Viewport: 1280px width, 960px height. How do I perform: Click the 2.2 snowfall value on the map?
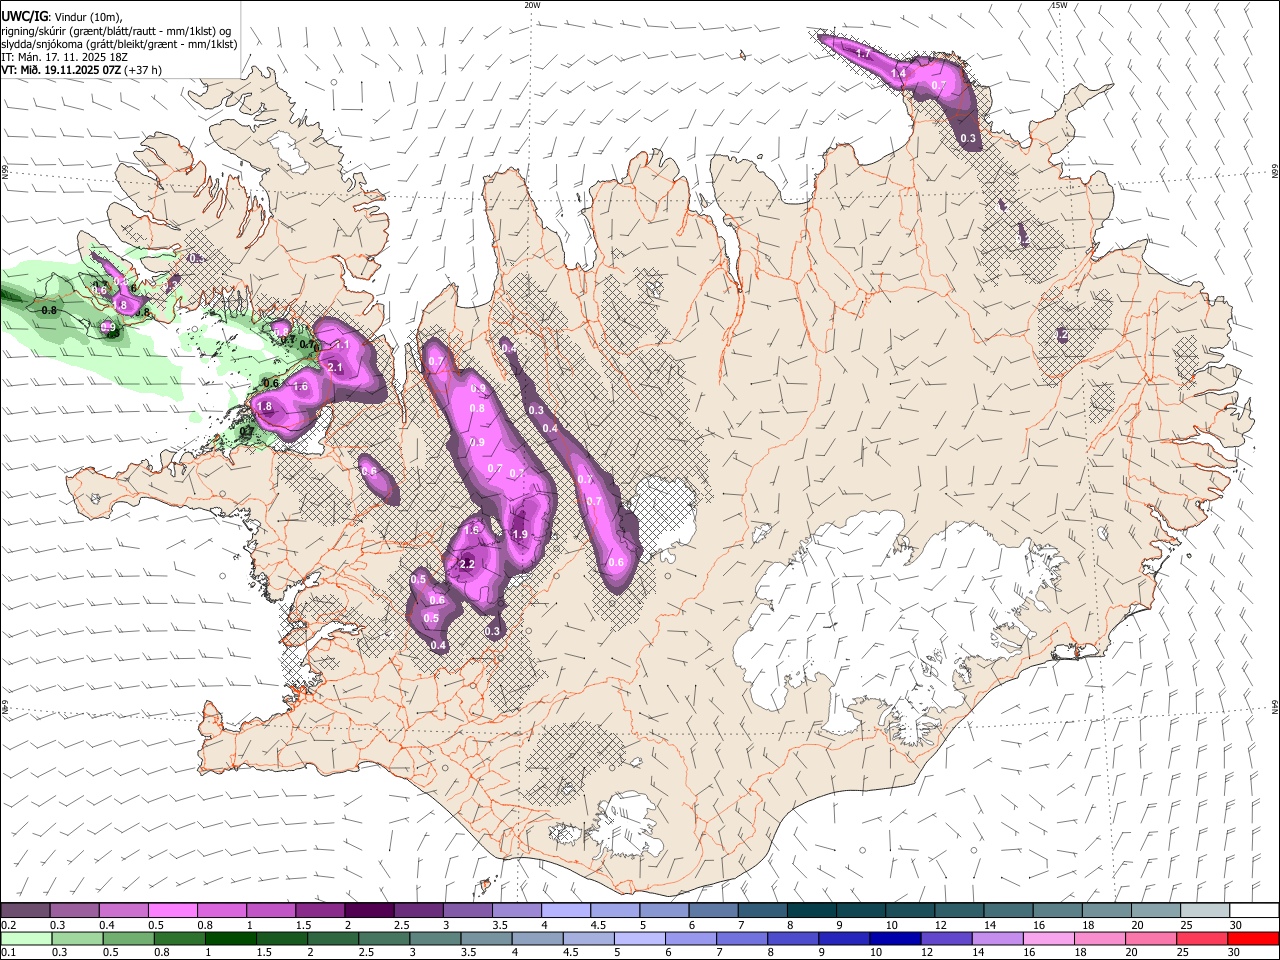(x=466, y=565)
